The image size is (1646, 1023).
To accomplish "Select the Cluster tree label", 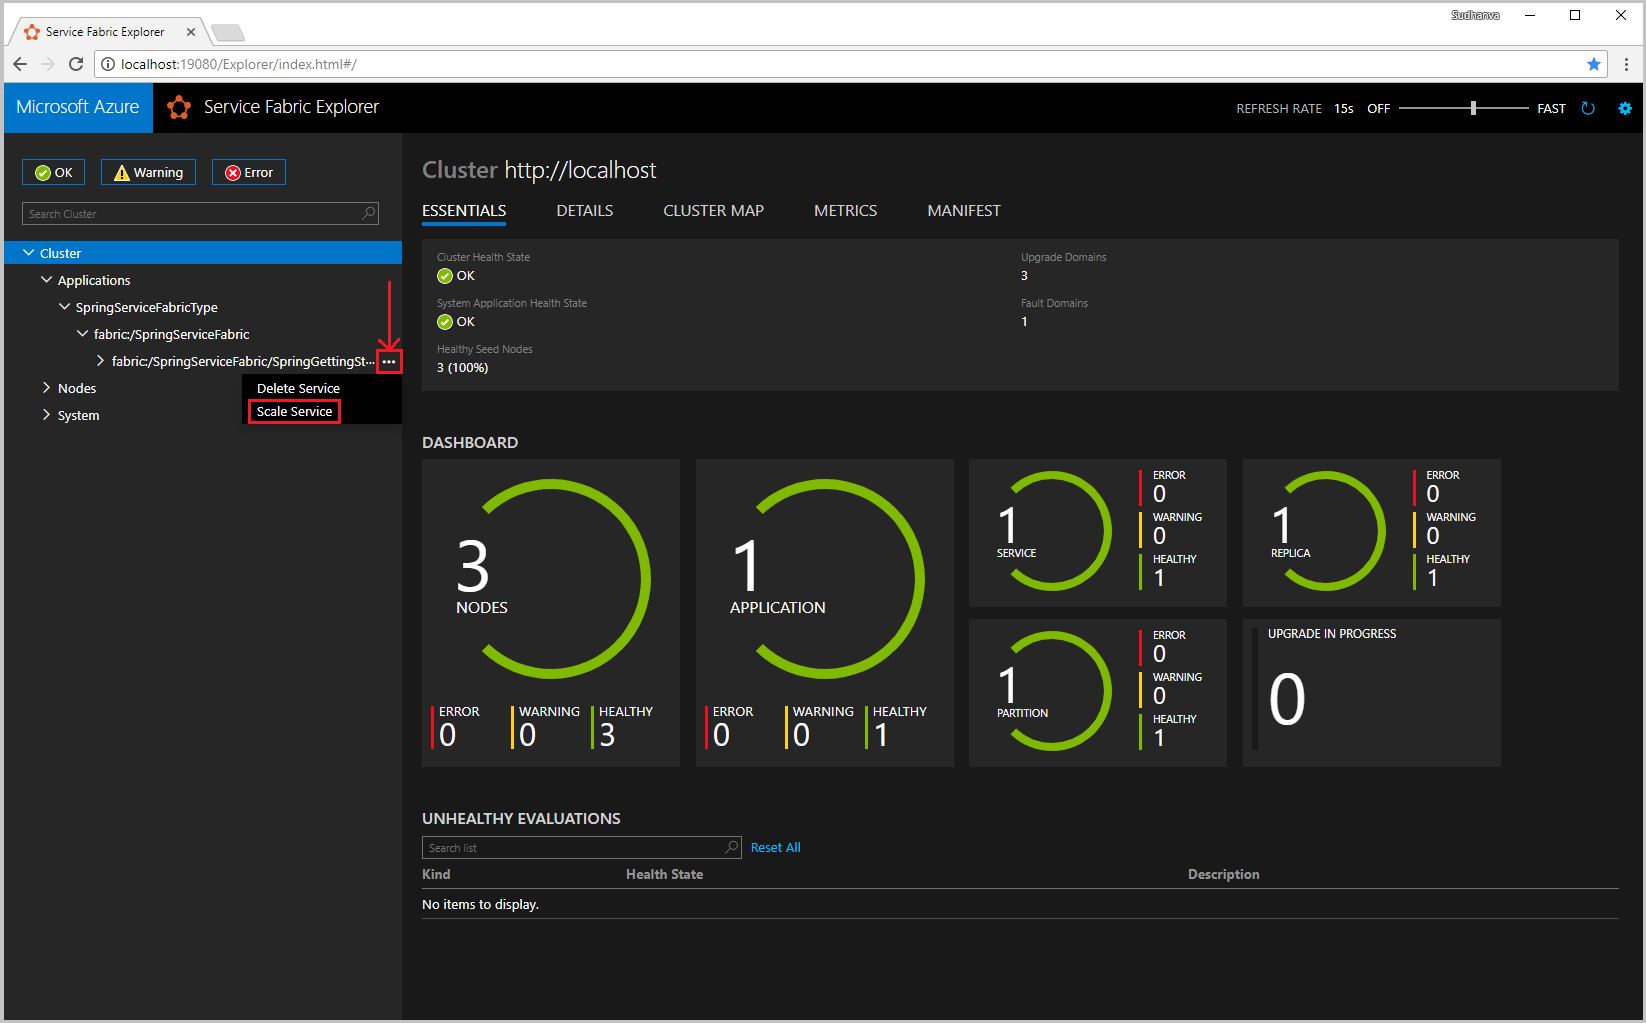I will 60,253.
